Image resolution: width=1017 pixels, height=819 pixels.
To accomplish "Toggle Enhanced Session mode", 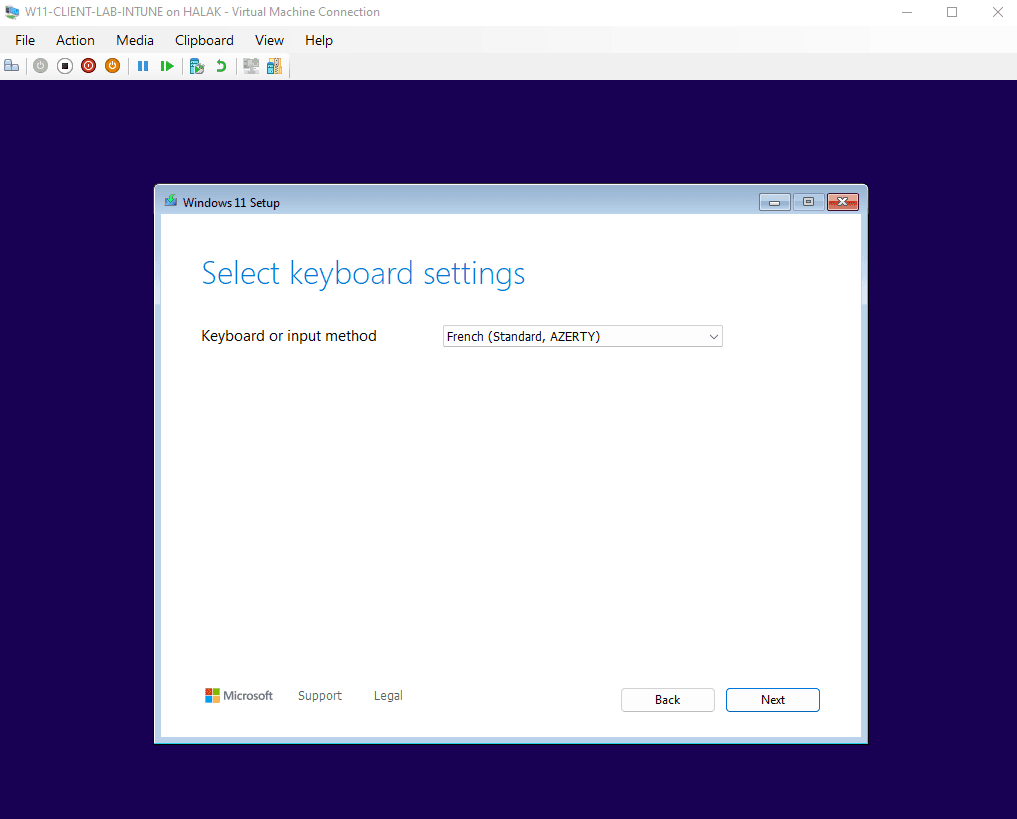I will tap(250, 65).
